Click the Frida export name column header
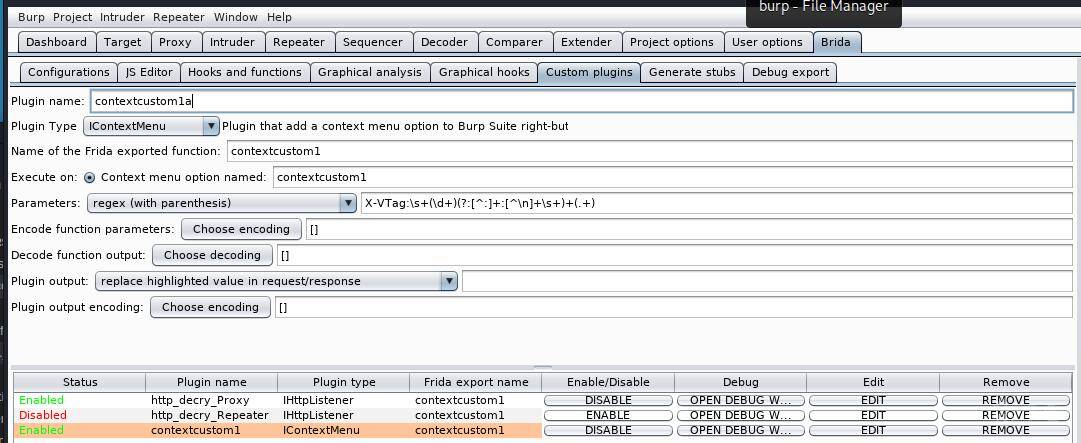 pos(476,382)
